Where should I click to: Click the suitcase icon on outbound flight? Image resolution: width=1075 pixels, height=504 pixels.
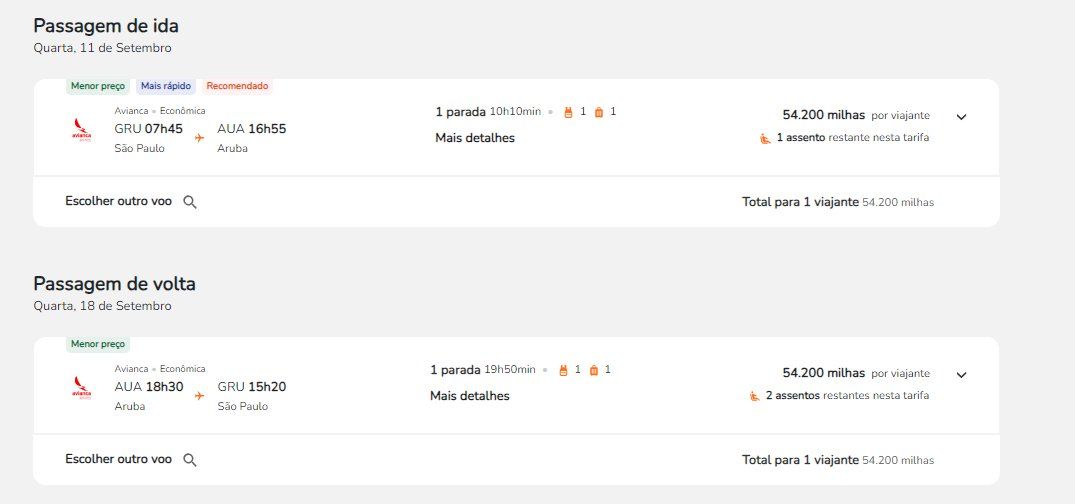click(599, 112)
